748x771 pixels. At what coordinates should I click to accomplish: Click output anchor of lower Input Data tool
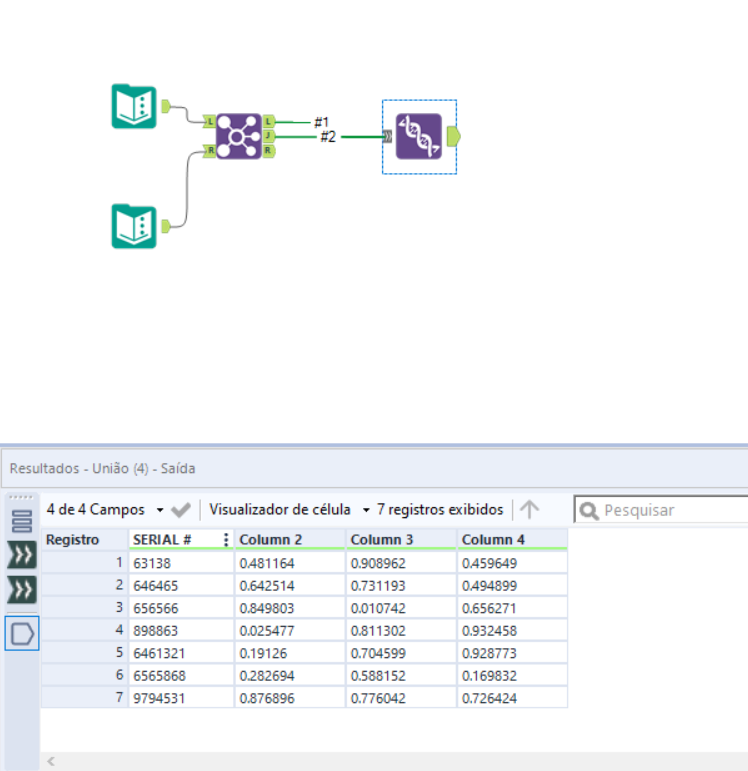click(166, 226)
